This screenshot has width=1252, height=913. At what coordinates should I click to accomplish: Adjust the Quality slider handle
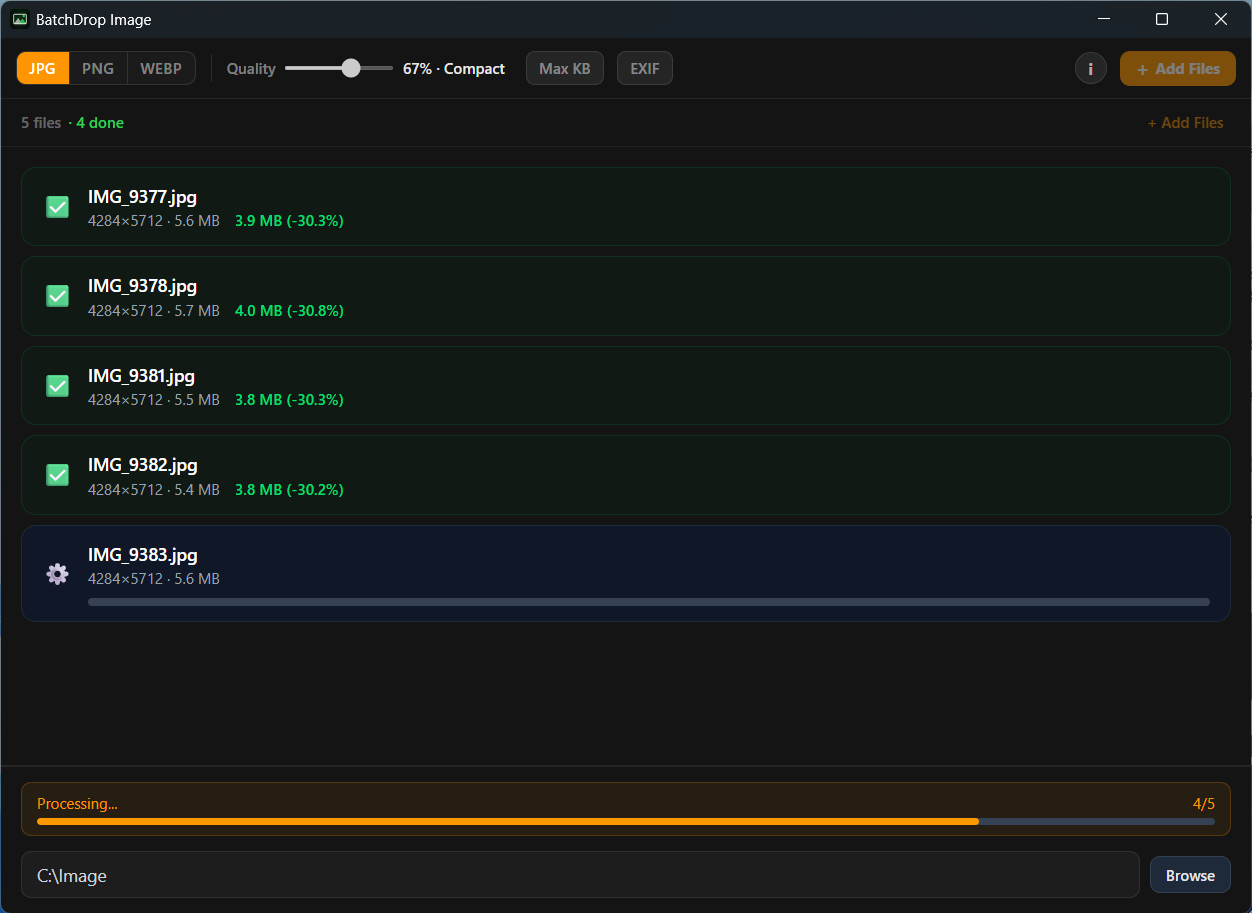click(350, 68)
